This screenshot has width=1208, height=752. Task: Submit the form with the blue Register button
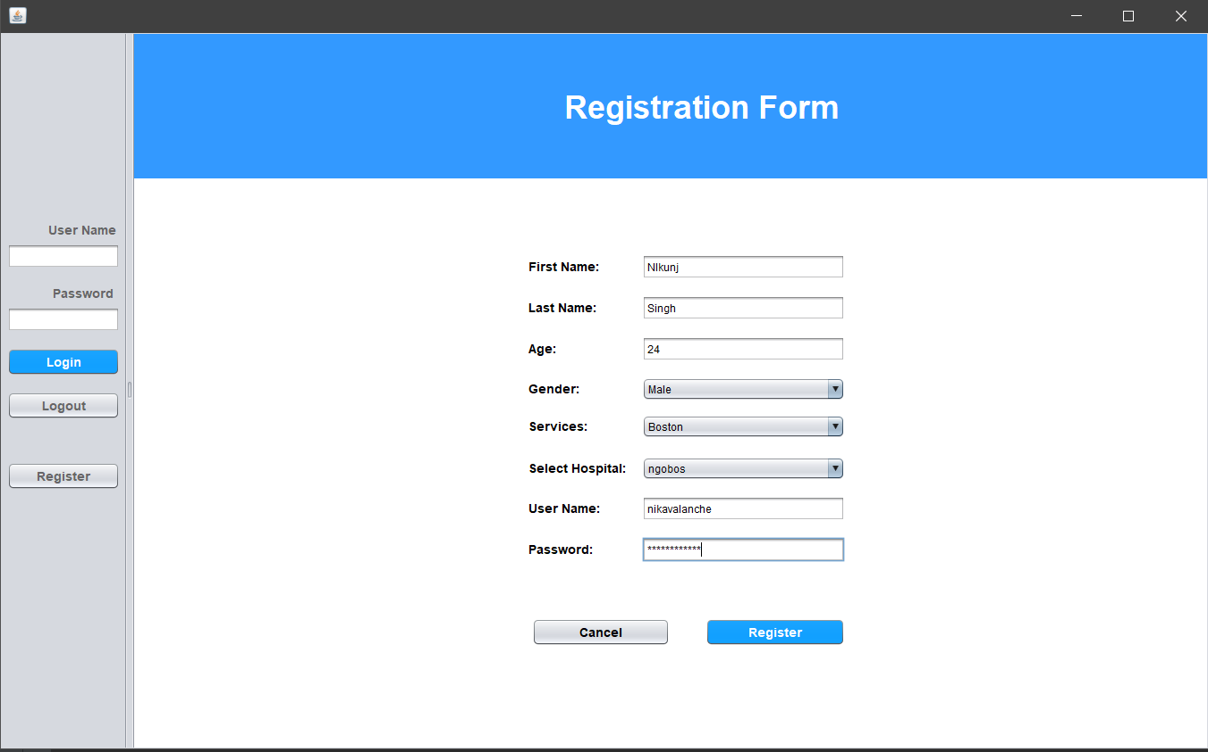[x=774, y=632]
